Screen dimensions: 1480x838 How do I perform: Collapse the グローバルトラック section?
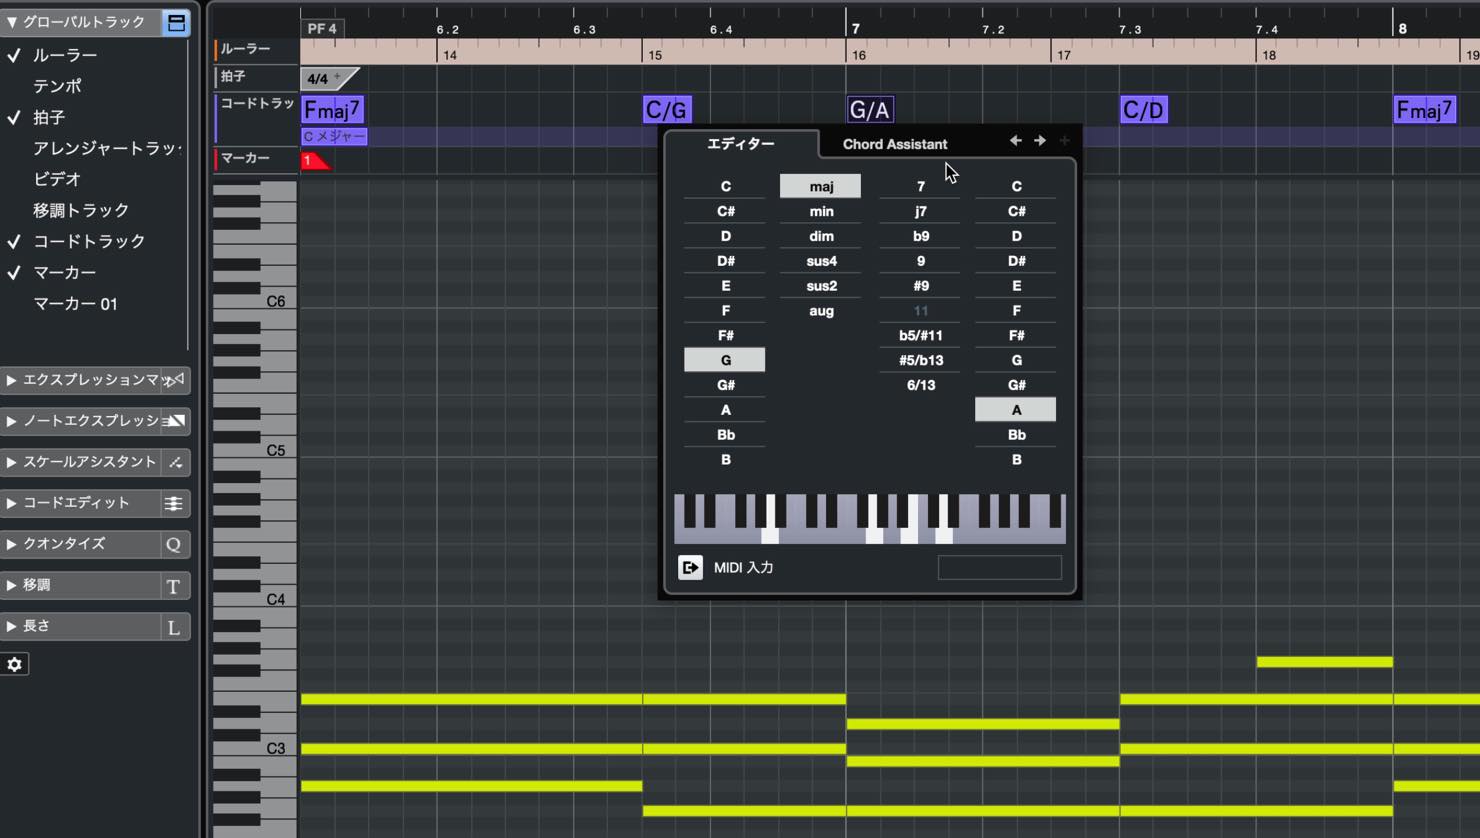click(11, 22)
